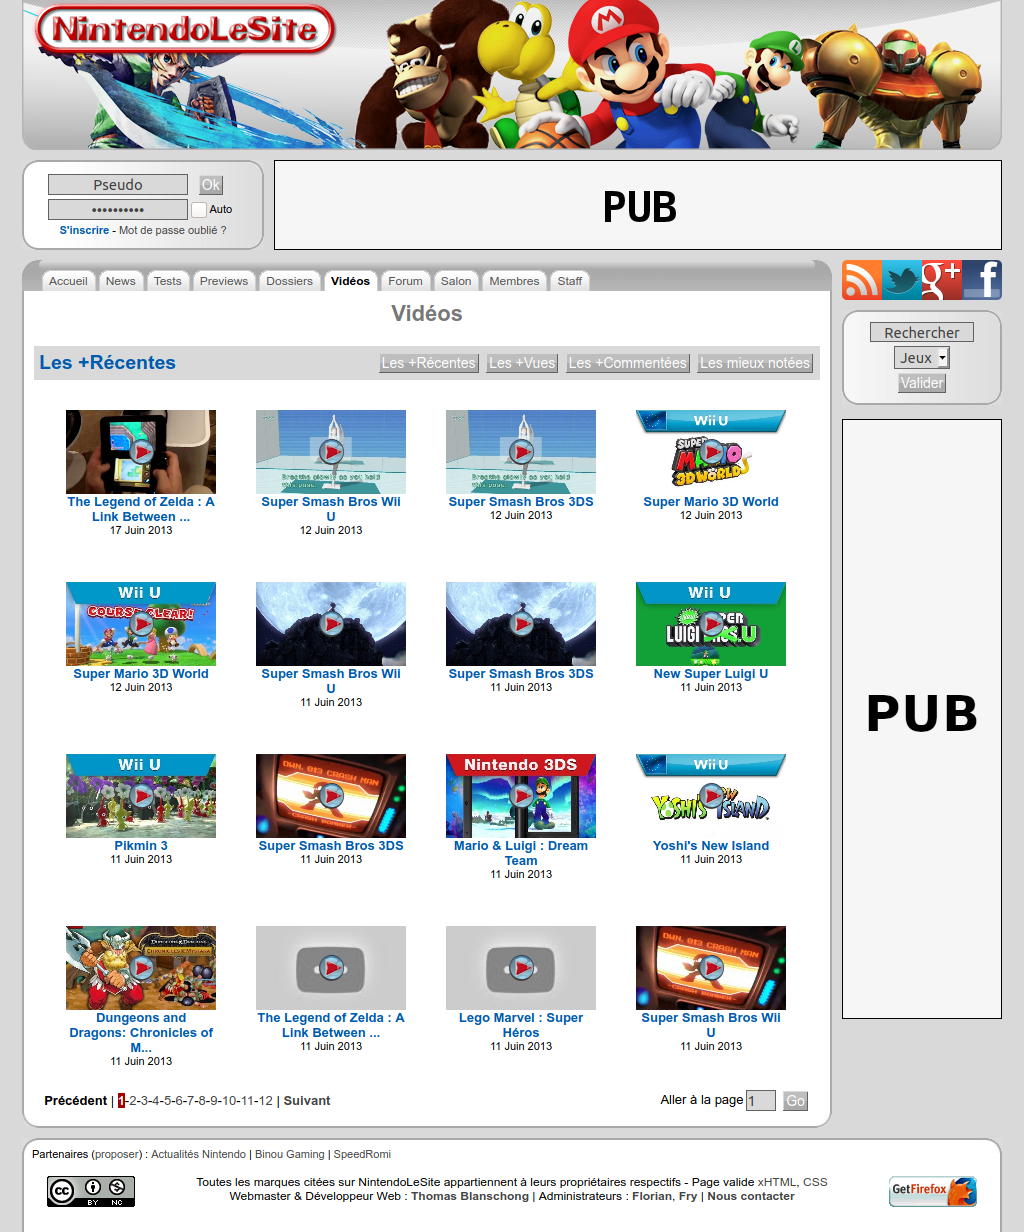Sort videos by Les +Commentées
The image size is (1024, 1232).
click(x=628, y=363)
